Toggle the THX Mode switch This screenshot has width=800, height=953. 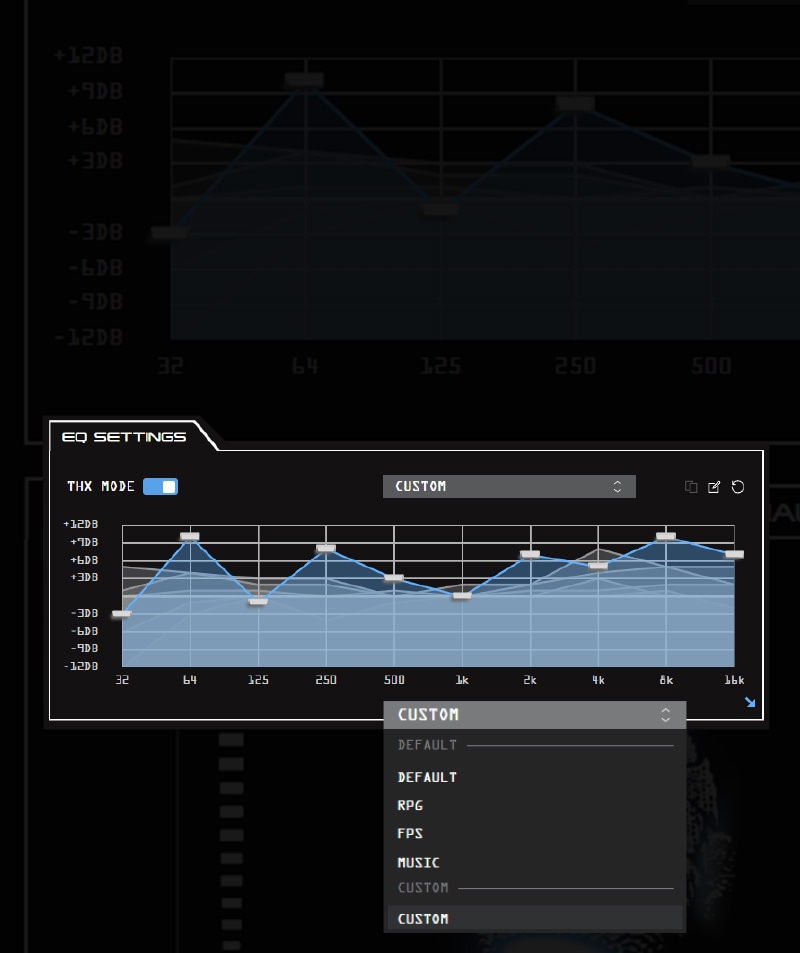click(160, 486)
